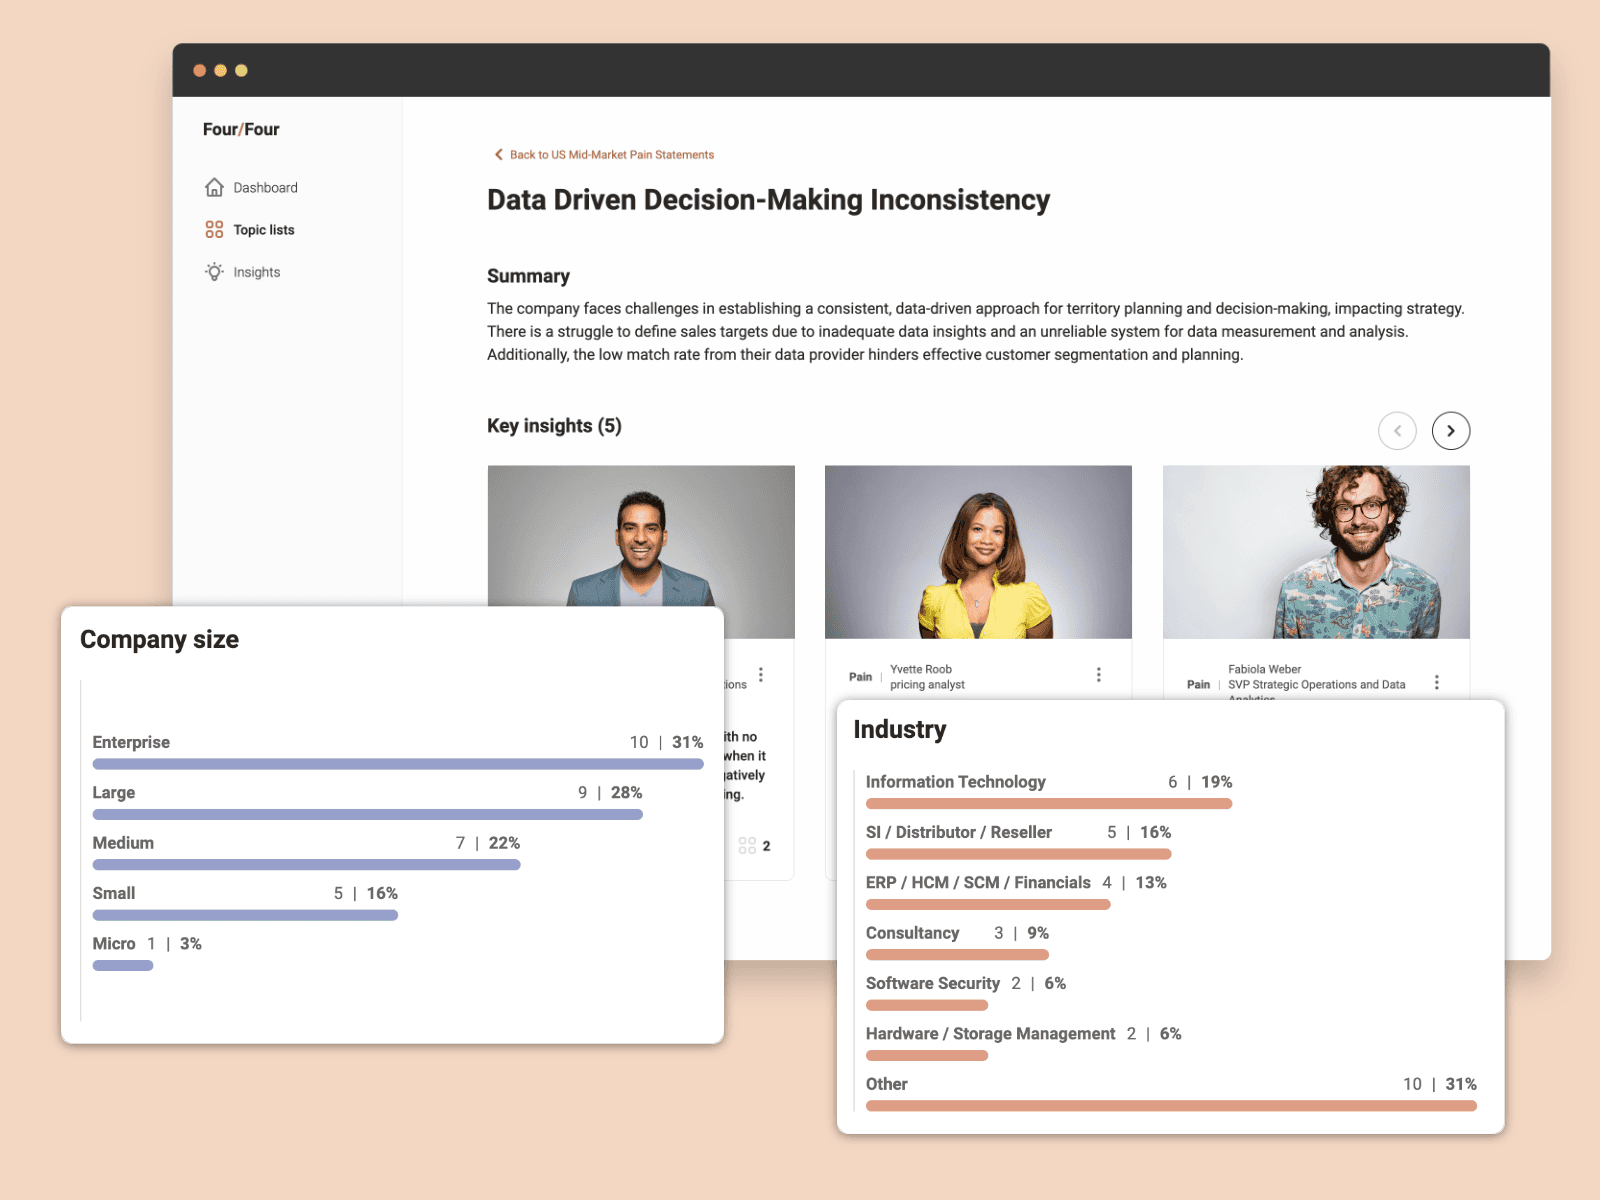Open Dashboard in the sidebar
1600x1200 pixels.
tap(265, 188)
